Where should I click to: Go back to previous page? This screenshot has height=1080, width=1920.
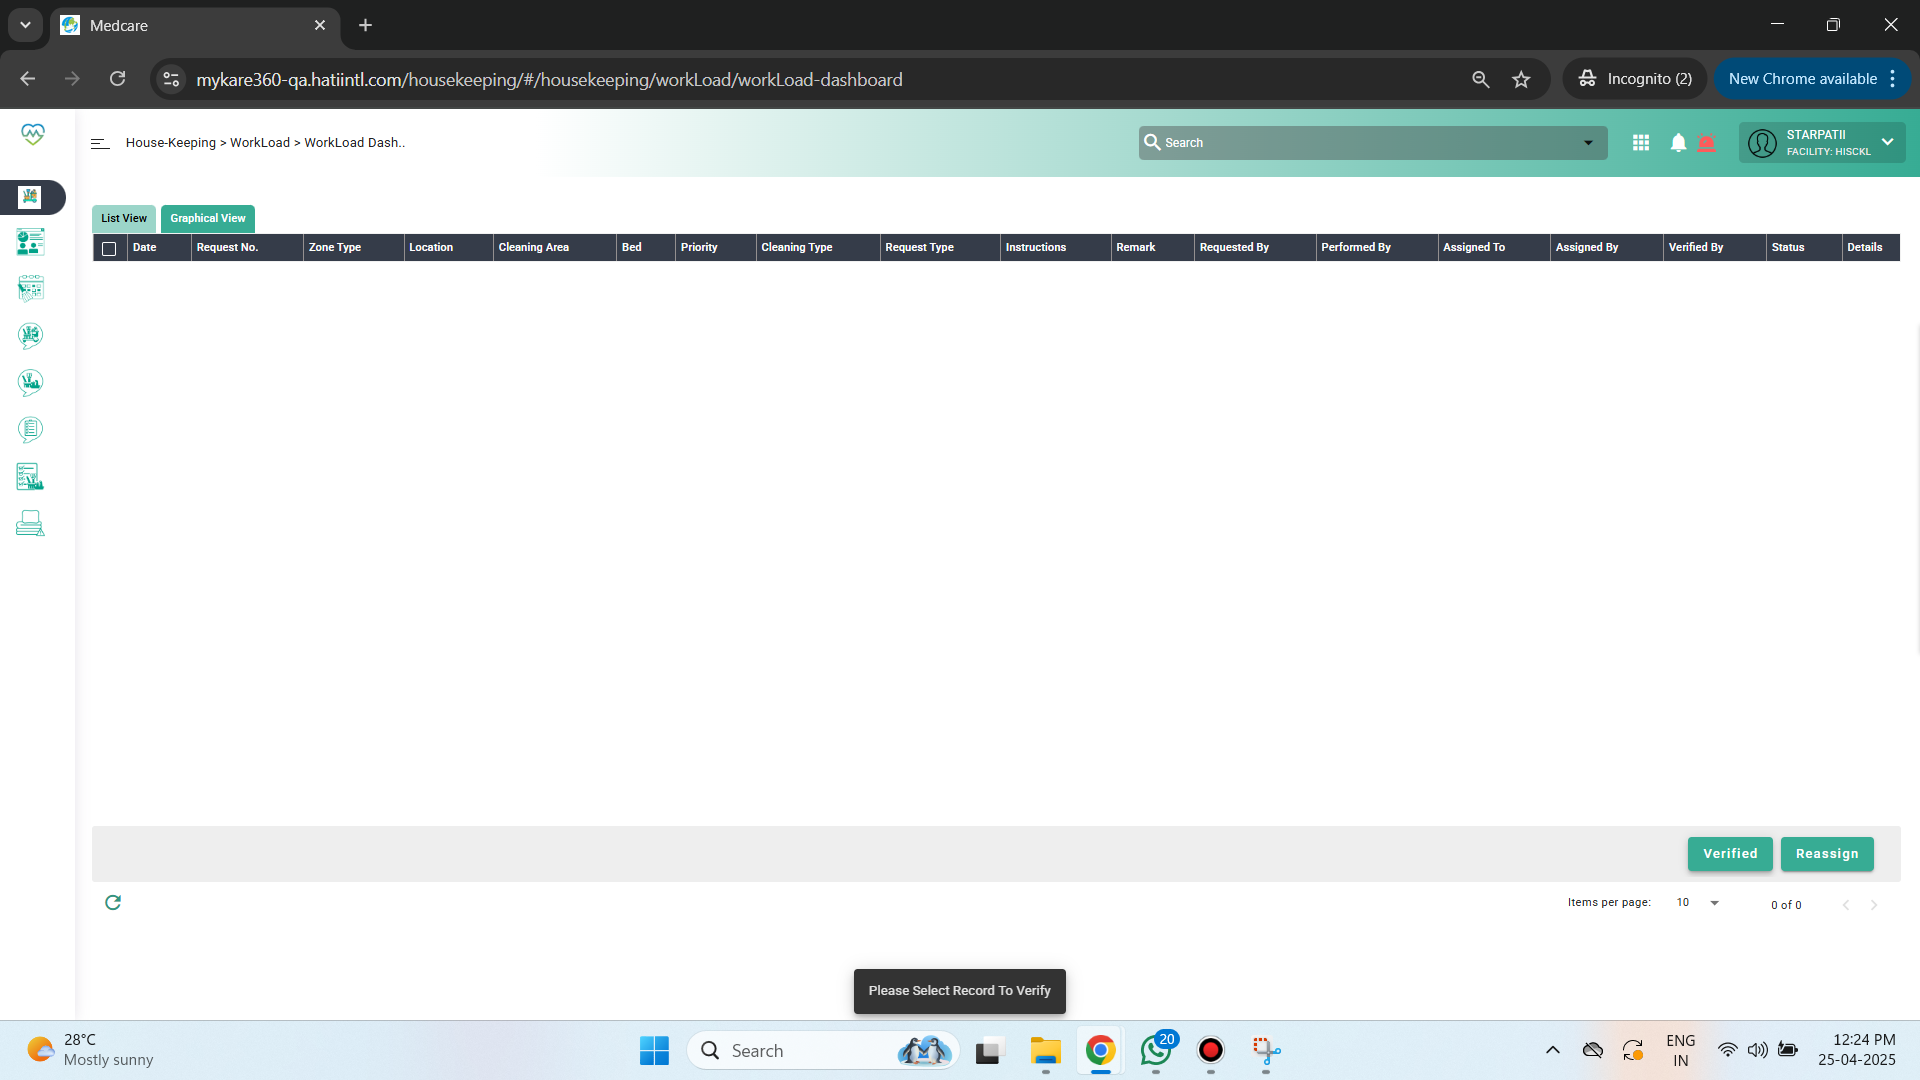(28, 79)
